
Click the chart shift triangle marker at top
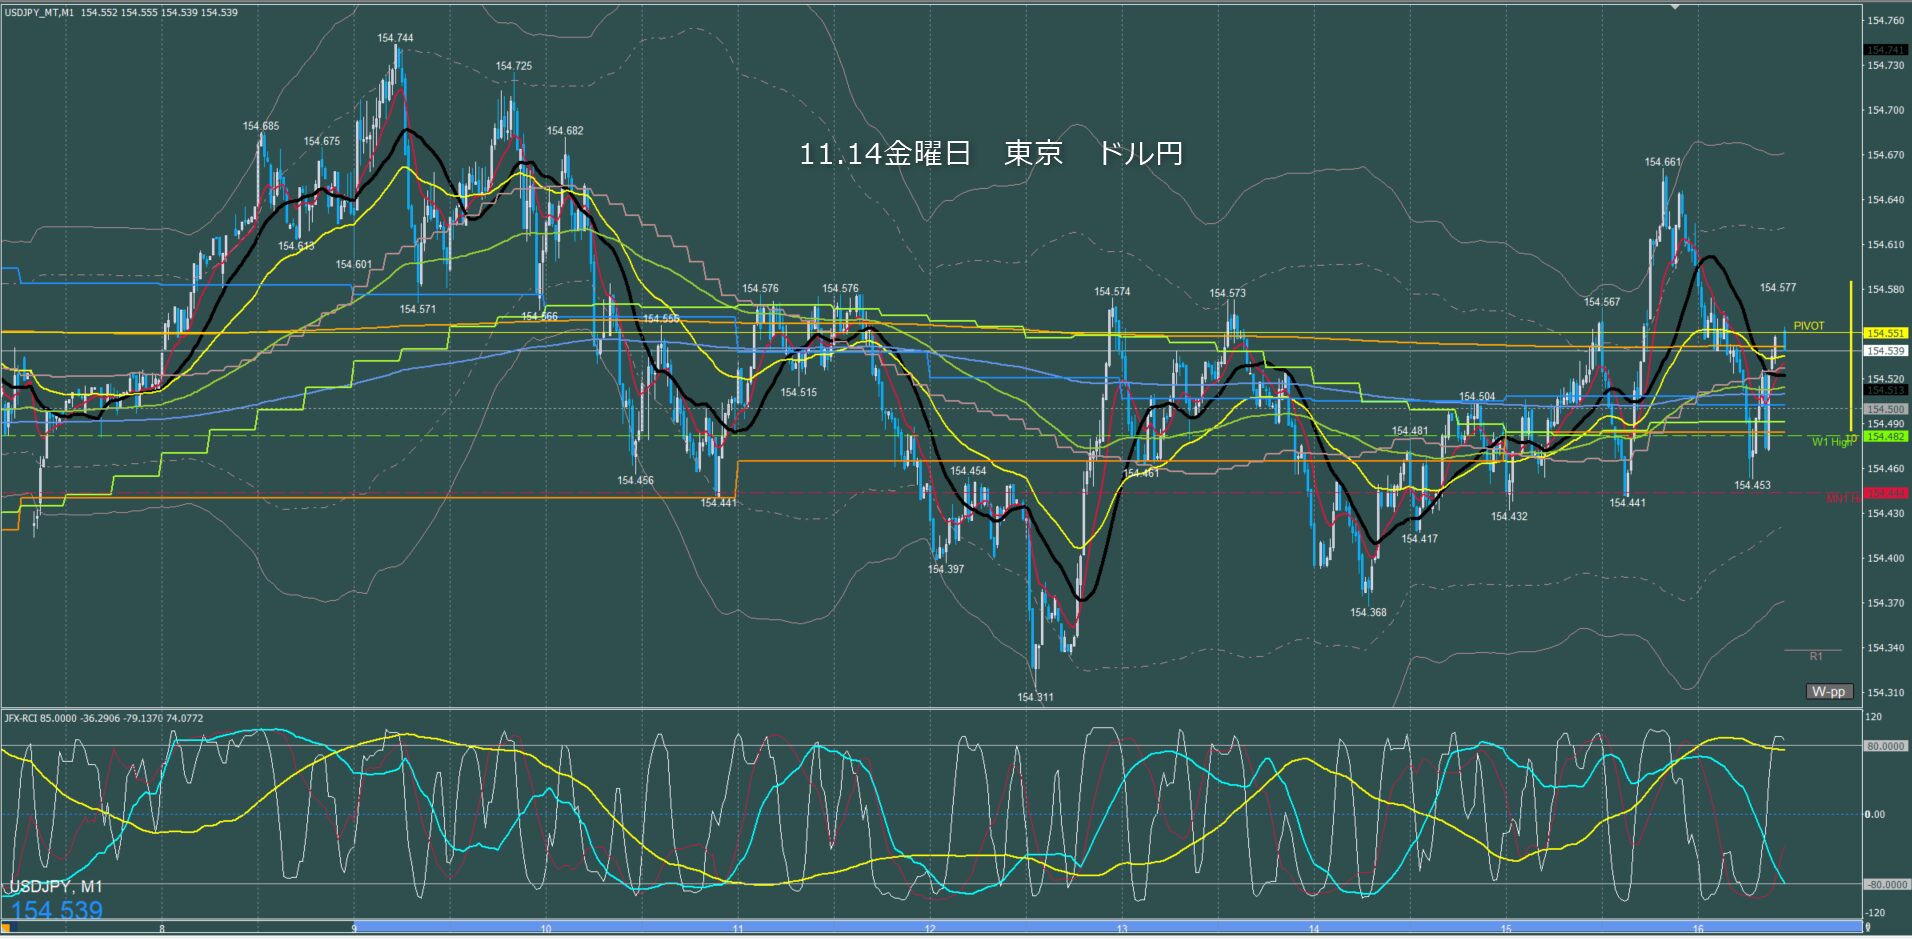[1676, 7]
